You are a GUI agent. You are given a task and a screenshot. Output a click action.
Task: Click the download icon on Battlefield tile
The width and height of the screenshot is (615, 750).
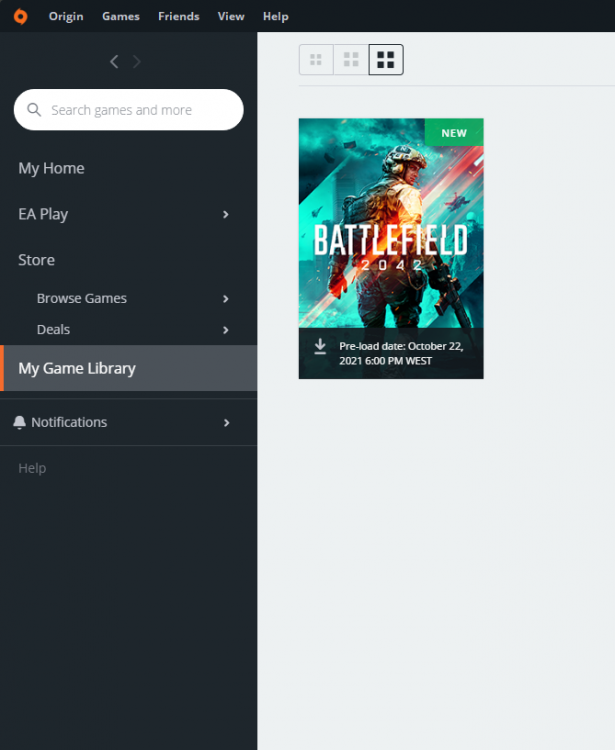pos(320,346)
